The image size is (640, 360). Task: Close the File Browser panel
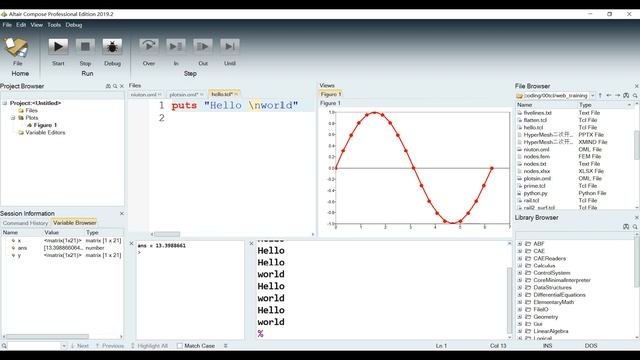pyautogui.click(x=636, y=86)
